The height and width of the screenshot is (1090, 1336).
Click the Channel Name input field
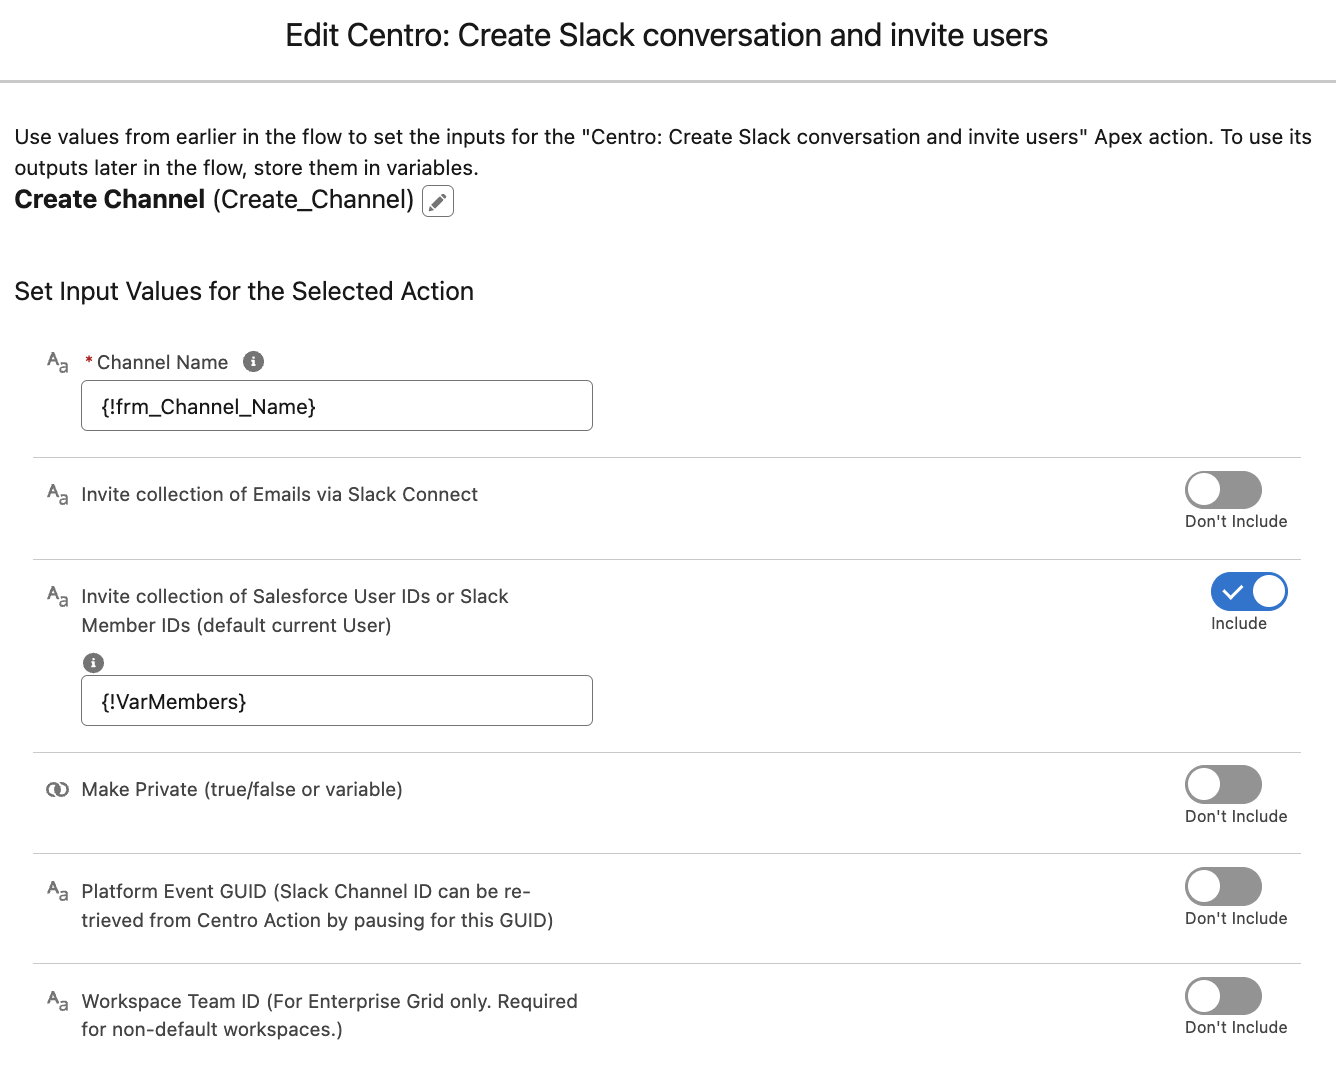[337, 406]
